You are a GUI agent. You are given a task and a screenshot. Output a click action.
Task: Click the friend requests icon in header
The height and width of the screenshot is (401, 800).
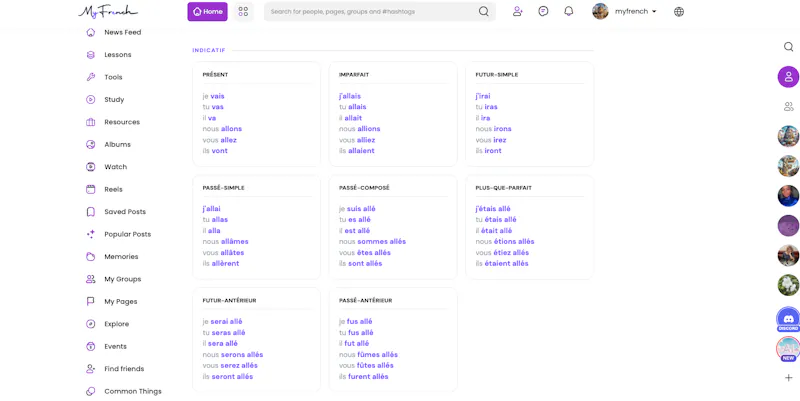coord(517,11)
